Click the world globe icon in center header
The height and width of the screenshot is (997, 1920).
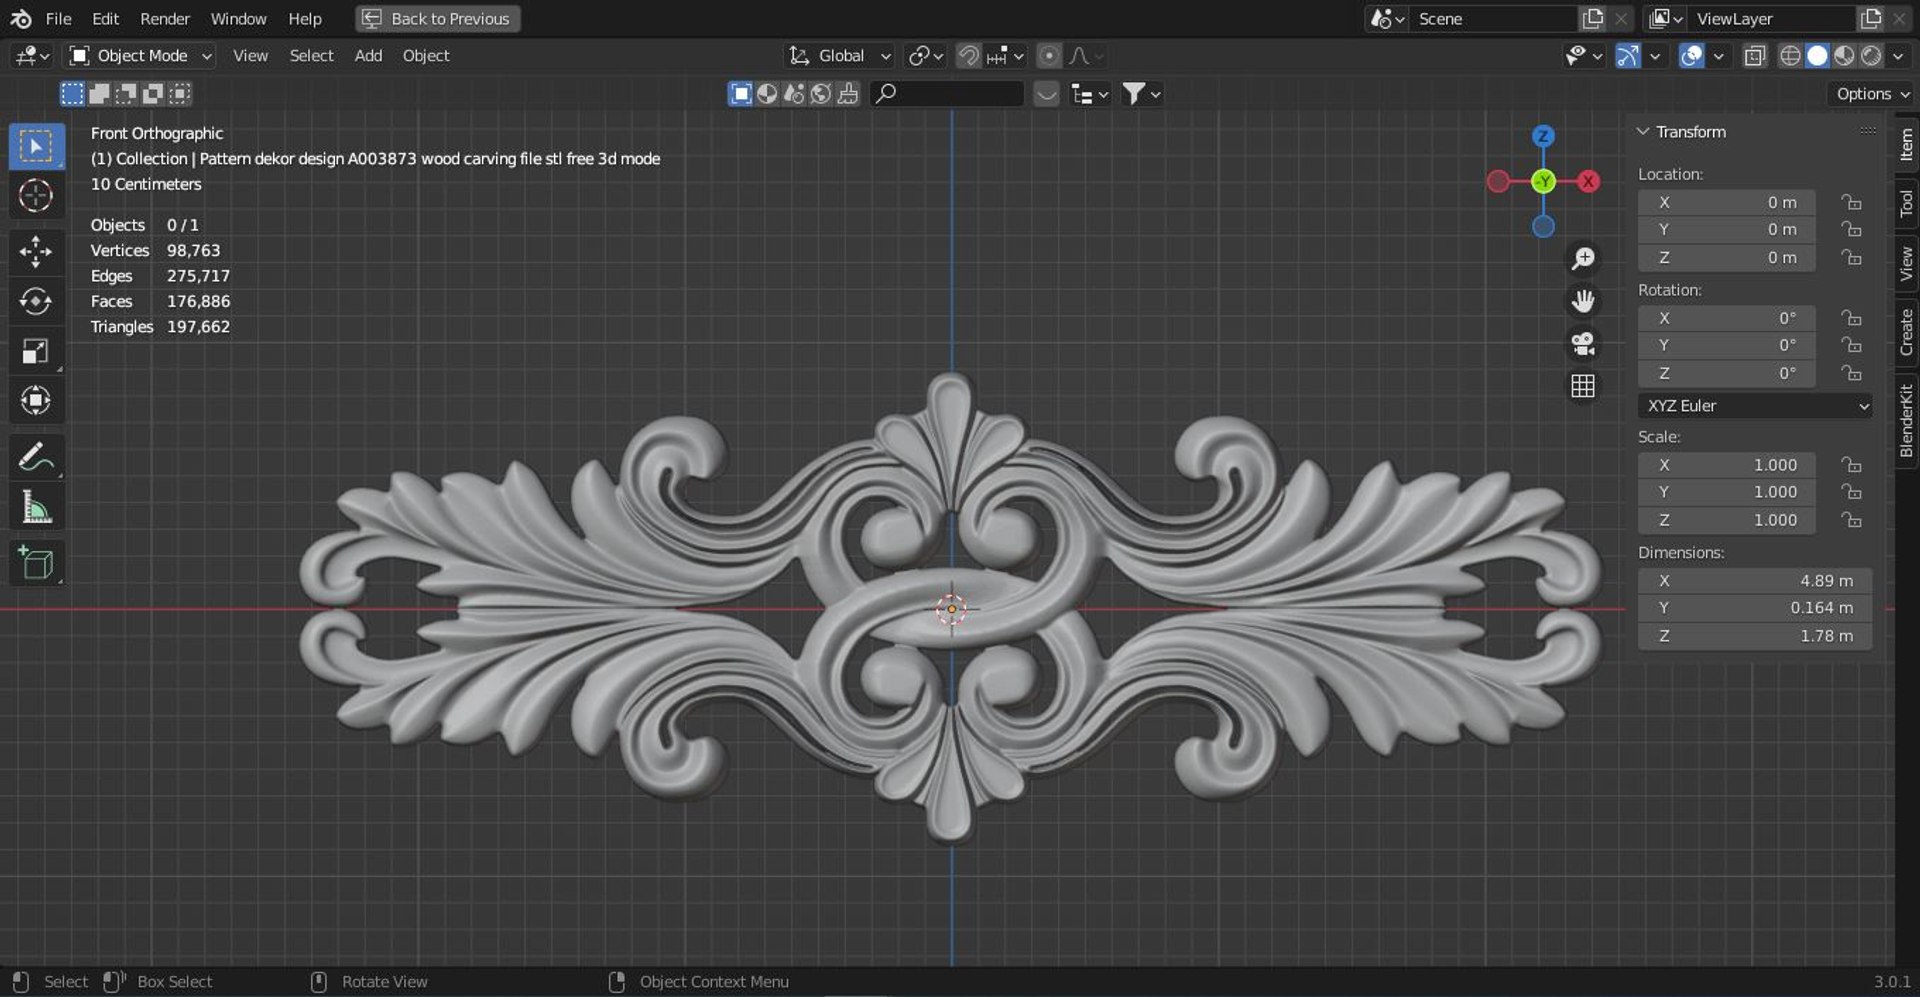coord(821,94)
